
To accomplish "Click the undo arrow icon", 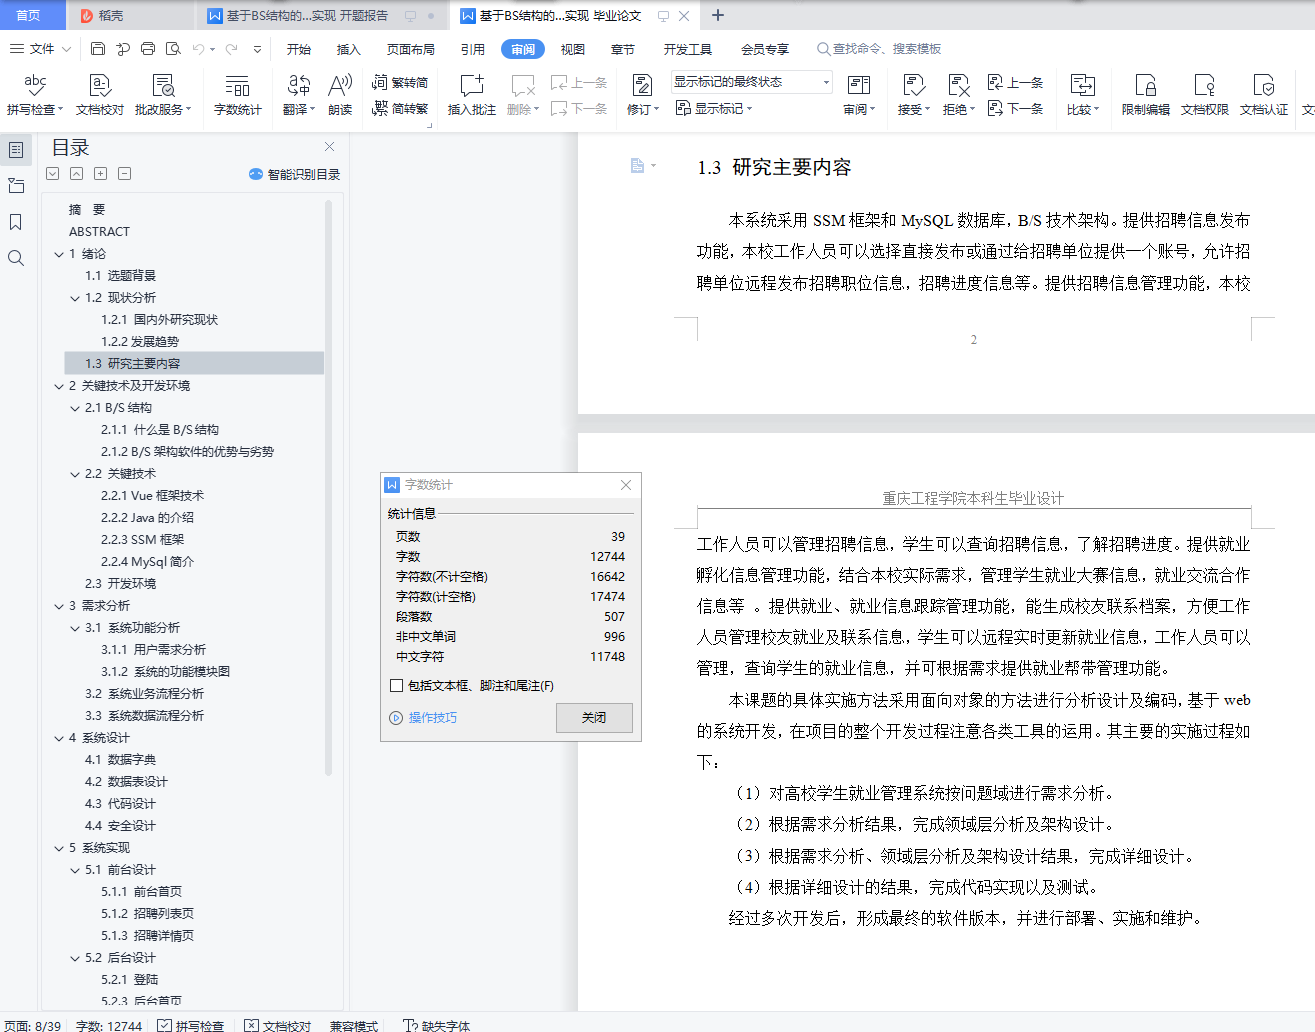I will [x=198, y=49].
